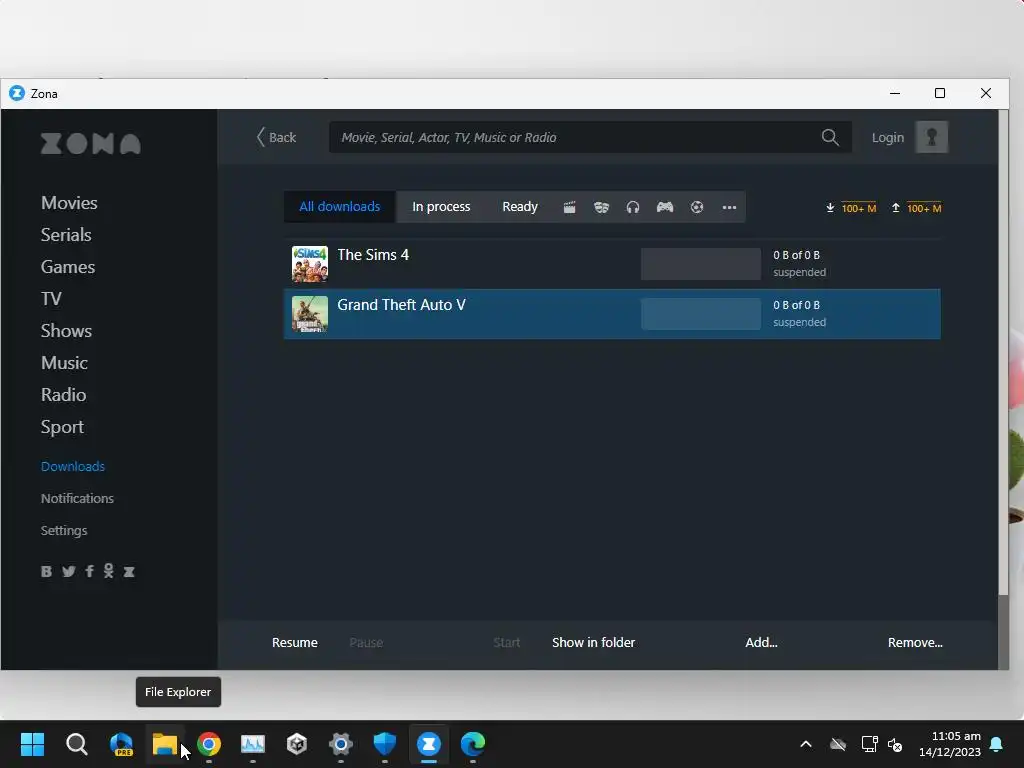Open Serials section
The image size is (1024, 768).
pos(66,234)
